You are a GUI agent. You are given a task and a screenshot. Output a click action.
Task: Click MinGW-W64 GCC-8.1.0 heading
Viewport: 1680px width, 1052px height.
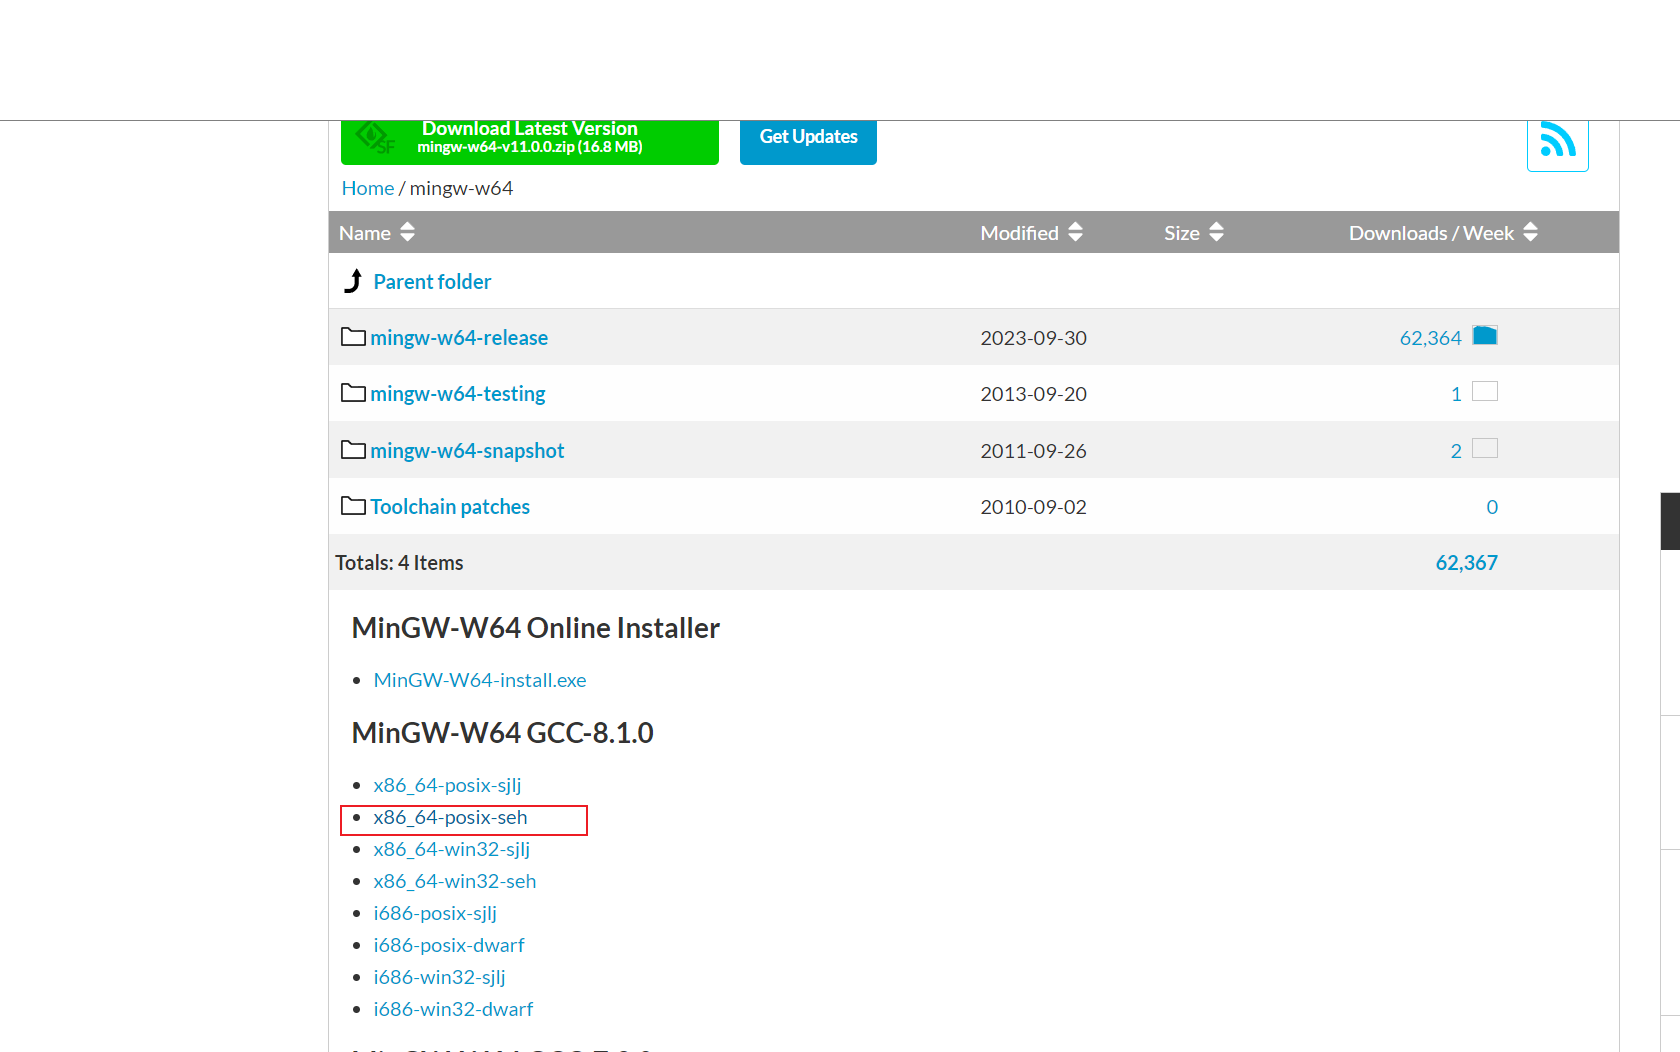pos(502,733)
